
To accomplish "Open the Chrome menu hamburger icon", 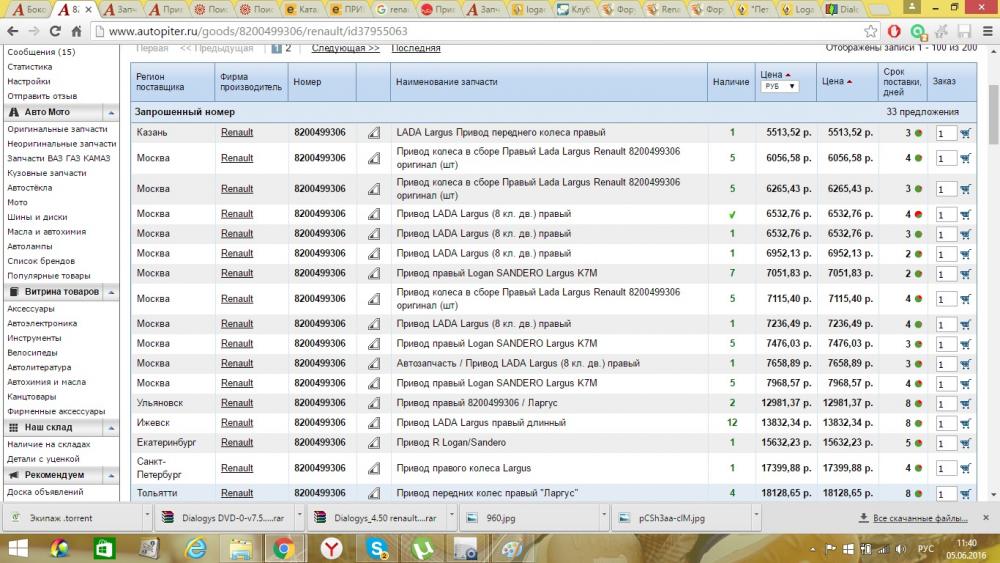I will [987, 31].
